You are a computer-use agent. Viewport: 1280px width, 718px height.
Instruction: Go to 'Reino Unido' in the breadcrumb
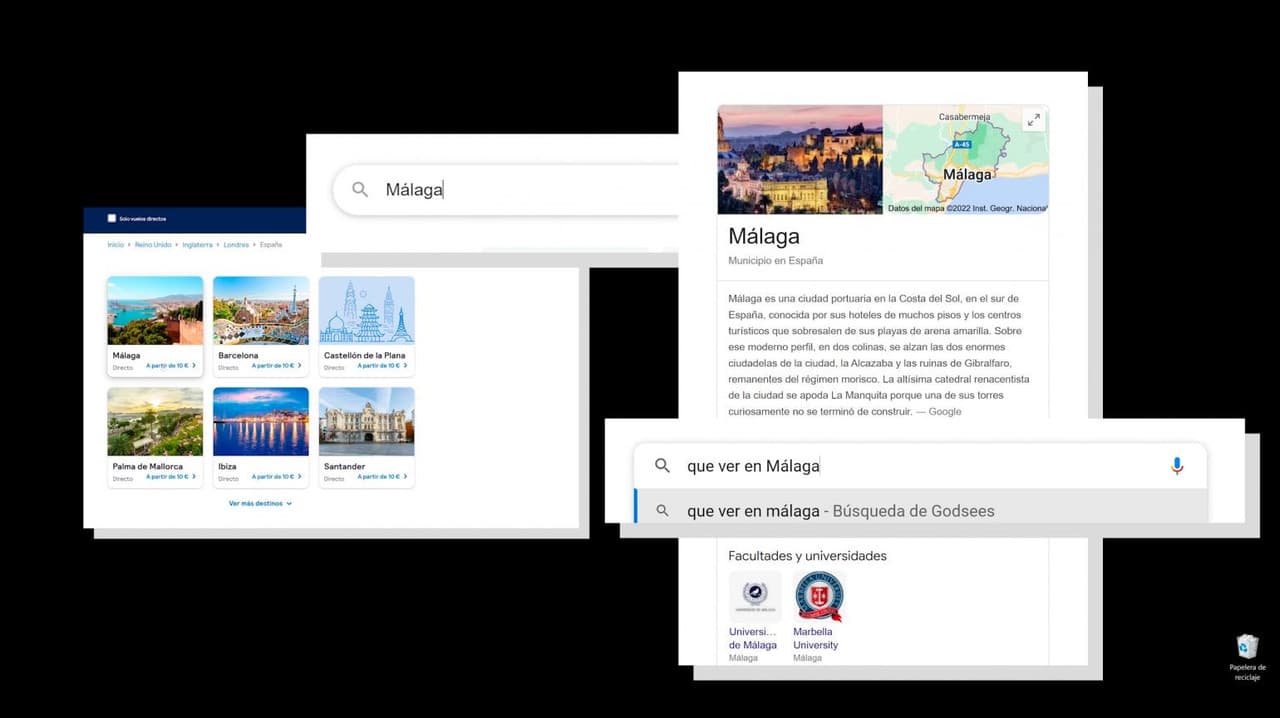pos(151,245)
